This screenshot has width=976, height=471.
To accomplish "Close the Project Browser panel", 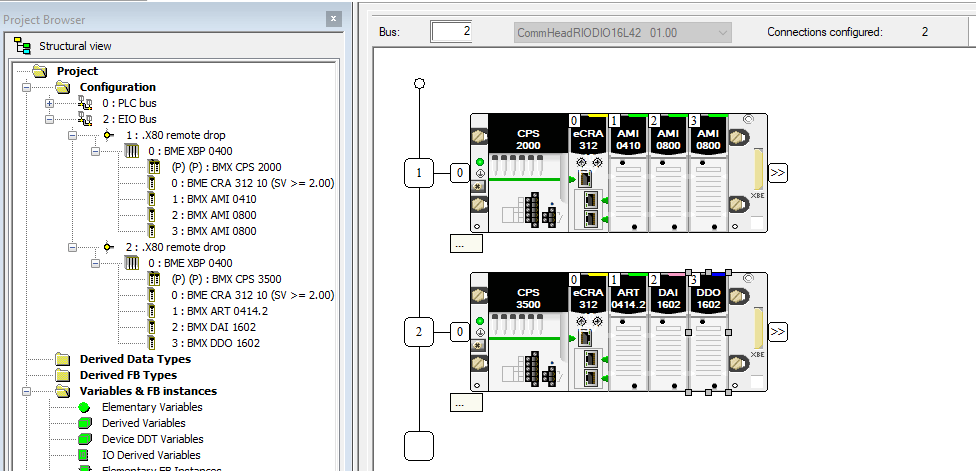I will coord(335,20).
